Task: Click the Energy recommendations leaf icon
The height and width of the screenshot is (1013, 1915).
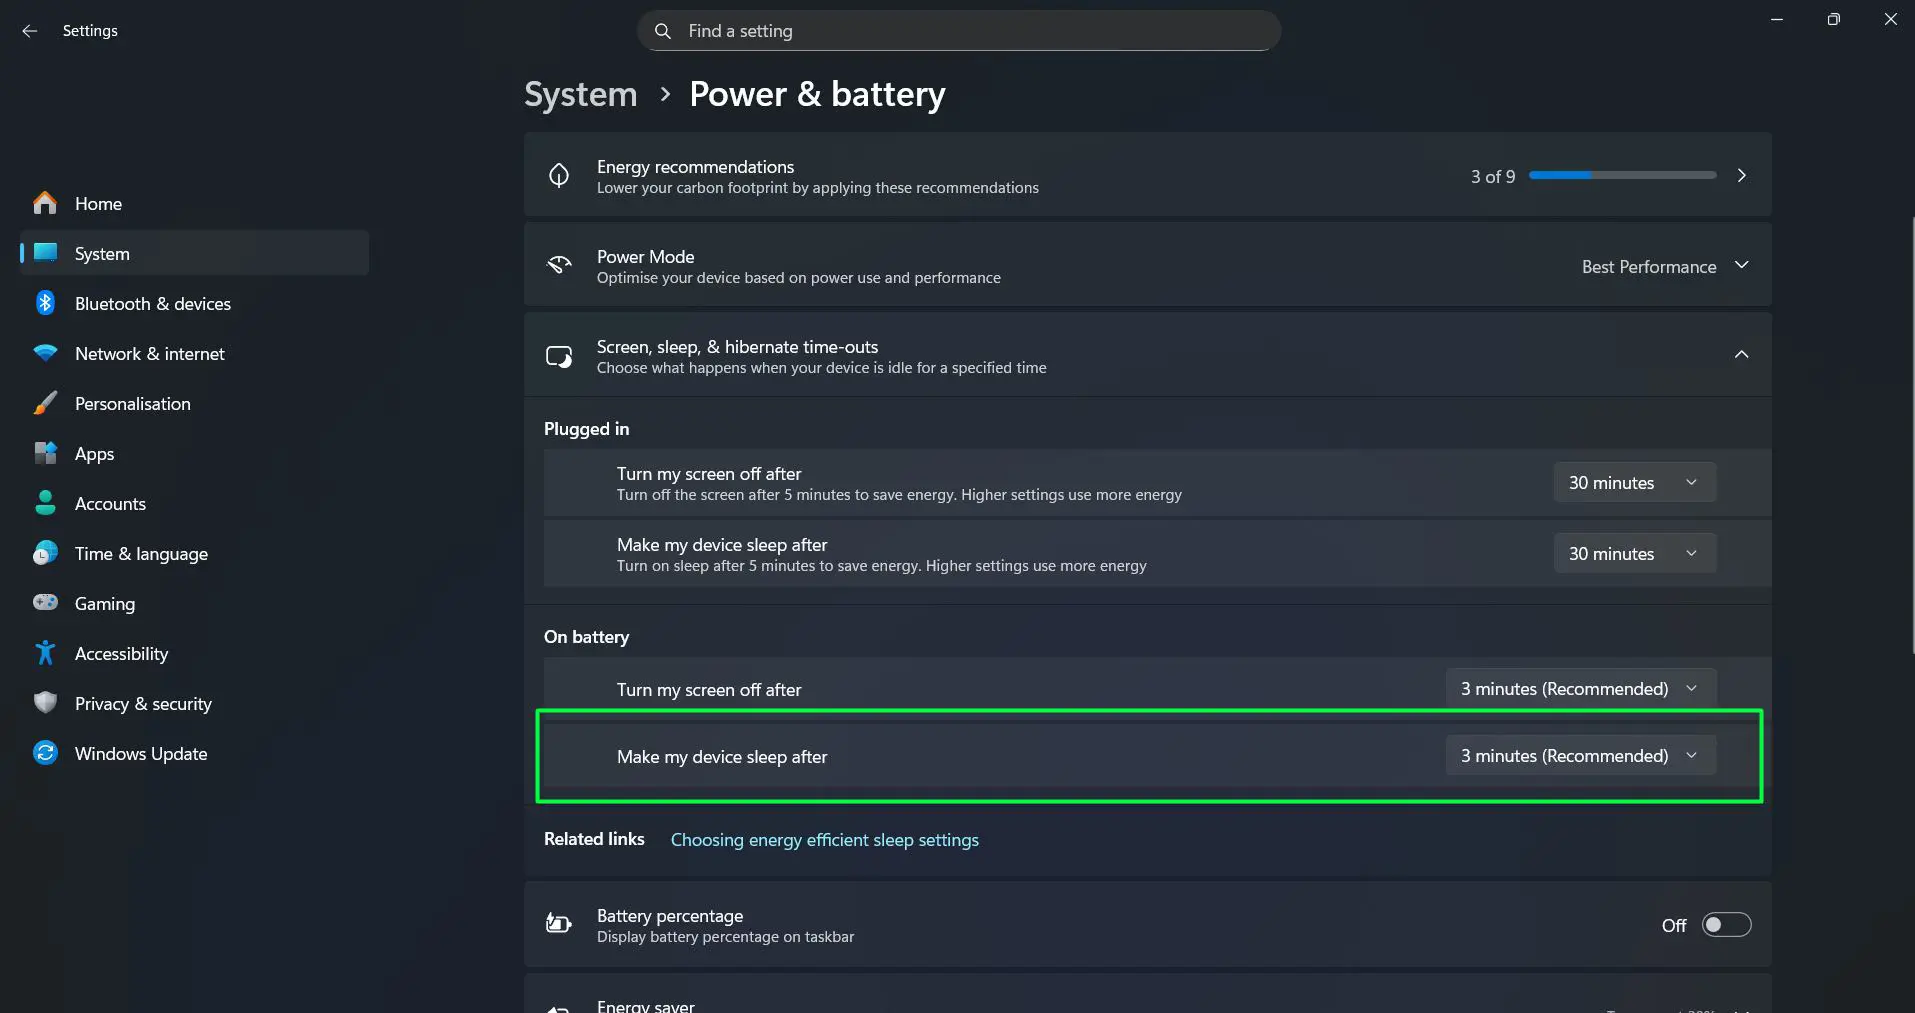Action: pyautogui.click(x=559, y=175)
